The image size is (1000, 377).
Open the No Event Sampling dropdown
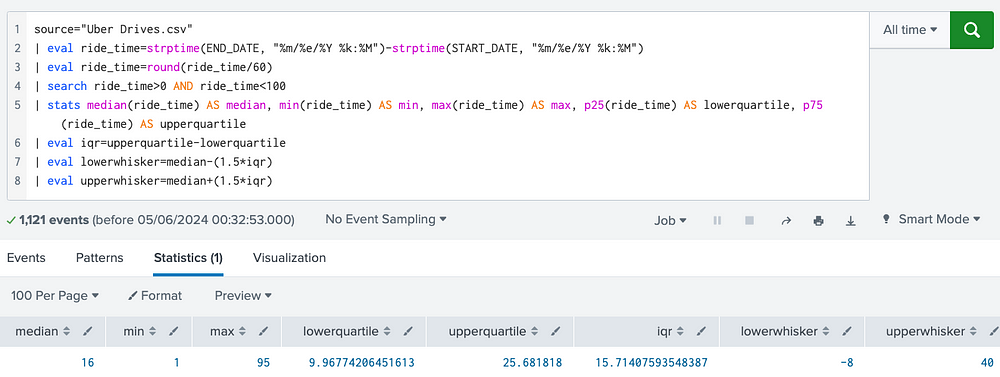point(386,219)
